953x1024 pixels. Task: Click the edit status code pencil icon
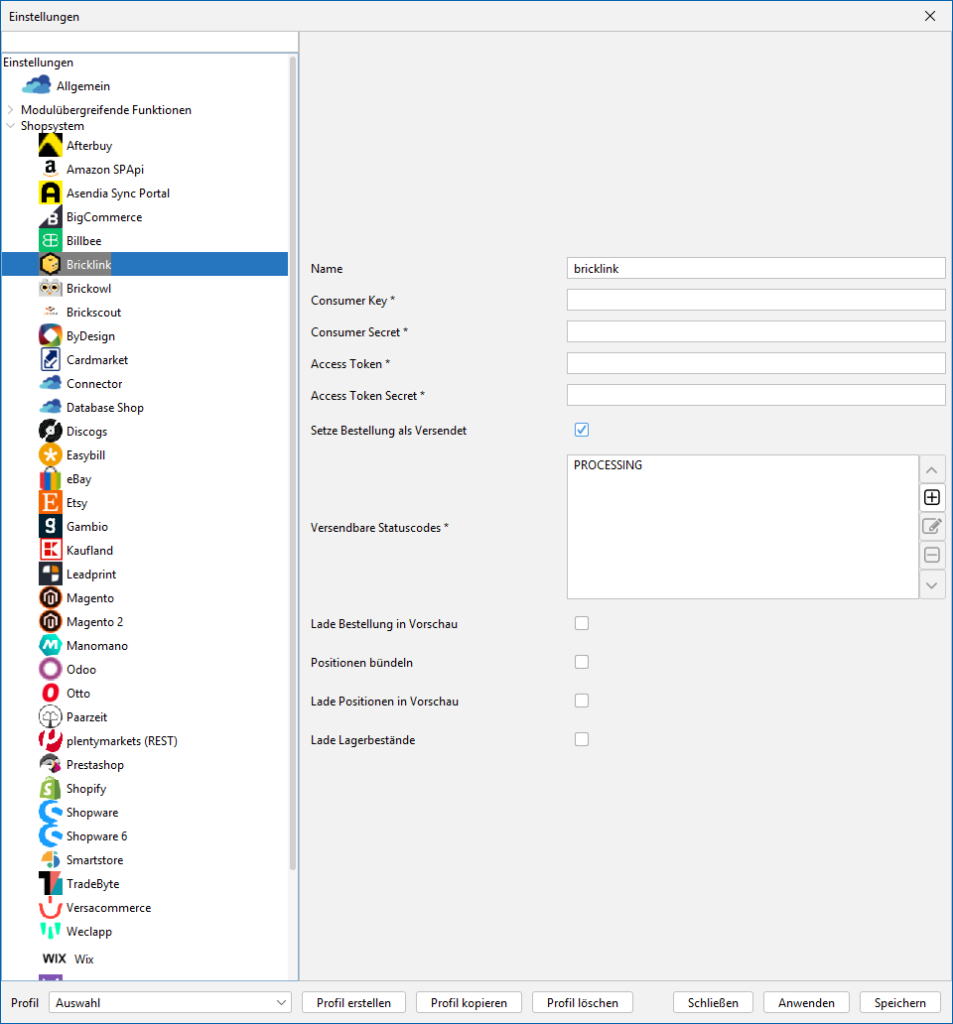[x=932, y=526]
